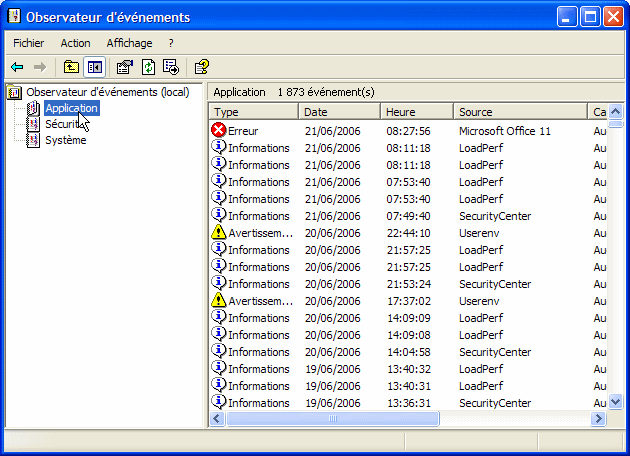
Task: Click the vertical scrollbar down arrow
Action: [x=616, y=402]
